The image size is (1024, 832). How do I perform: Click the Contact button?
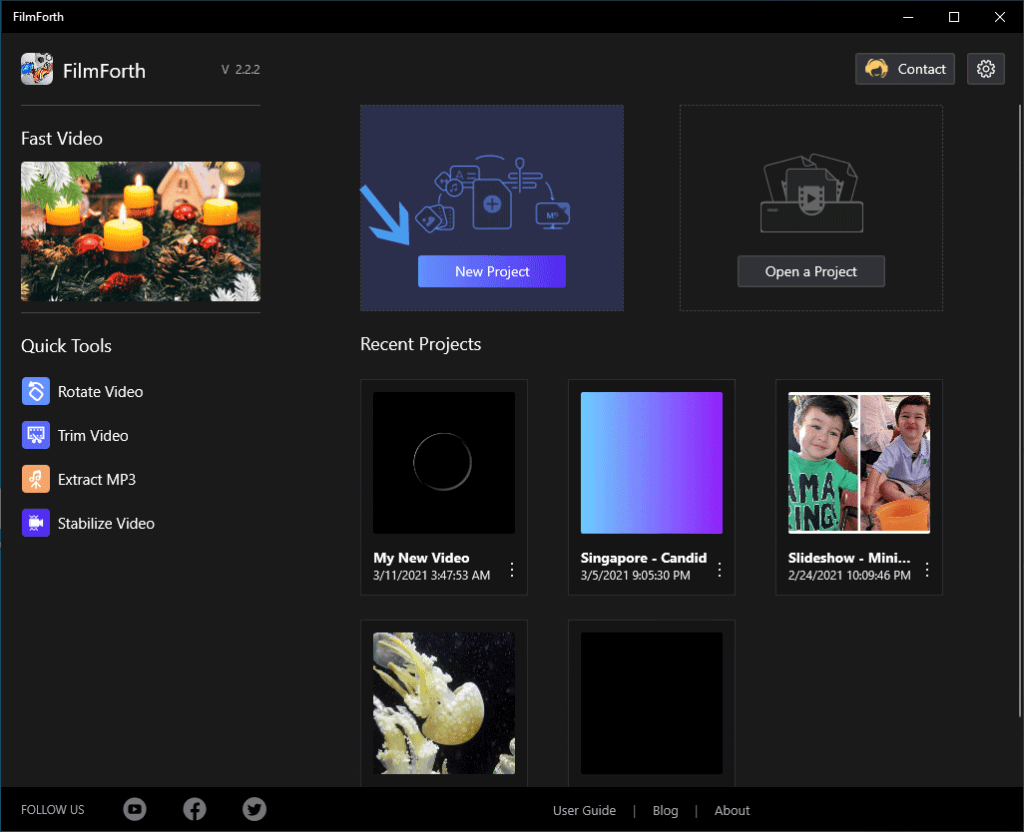[x=904, y=69]
